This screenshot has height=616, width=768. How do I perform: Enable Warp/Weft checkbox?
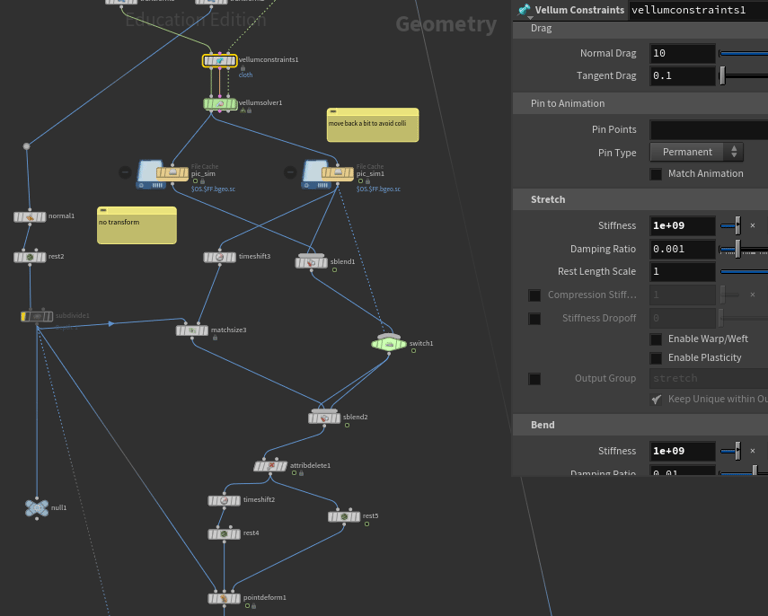coord(656,339)
